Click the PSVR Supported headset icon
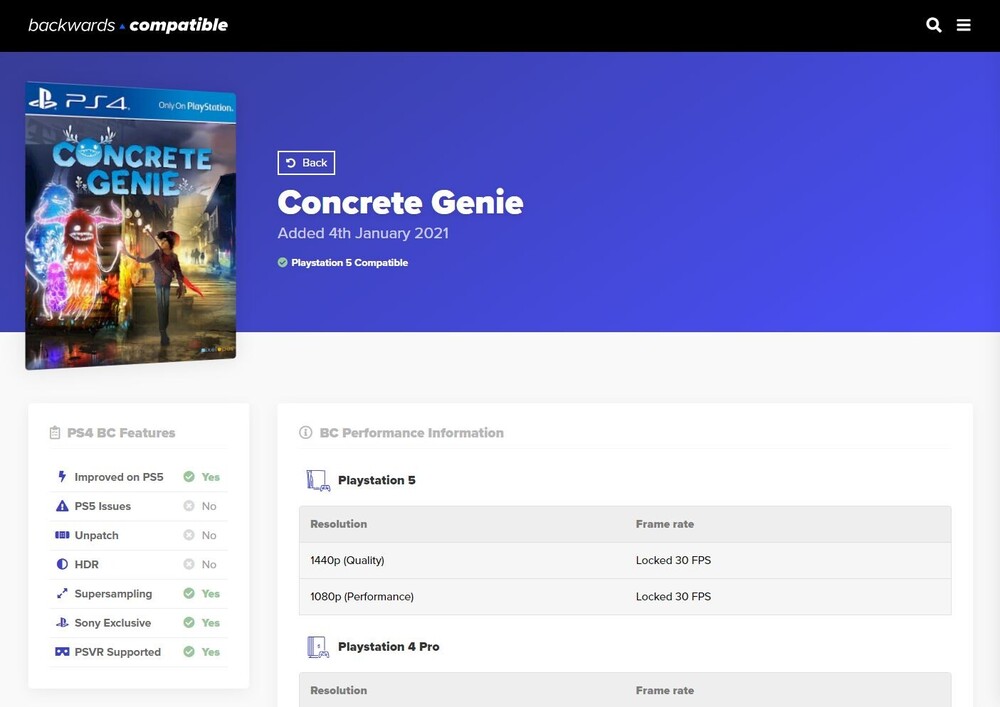The image size is (1000, 707). 62,652
